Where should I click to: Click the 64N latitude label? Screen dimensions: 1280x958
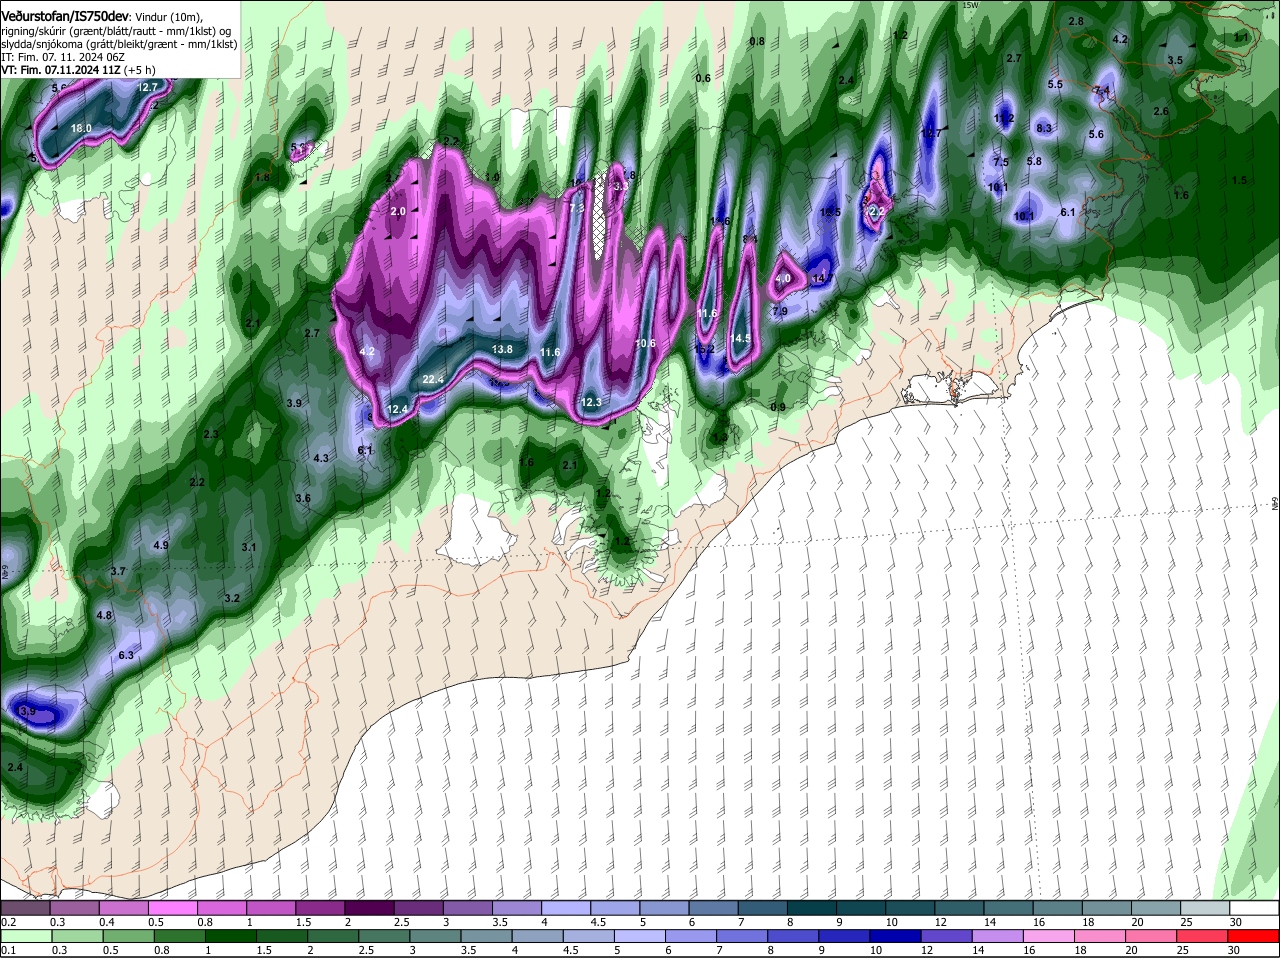pos(1276,505)
